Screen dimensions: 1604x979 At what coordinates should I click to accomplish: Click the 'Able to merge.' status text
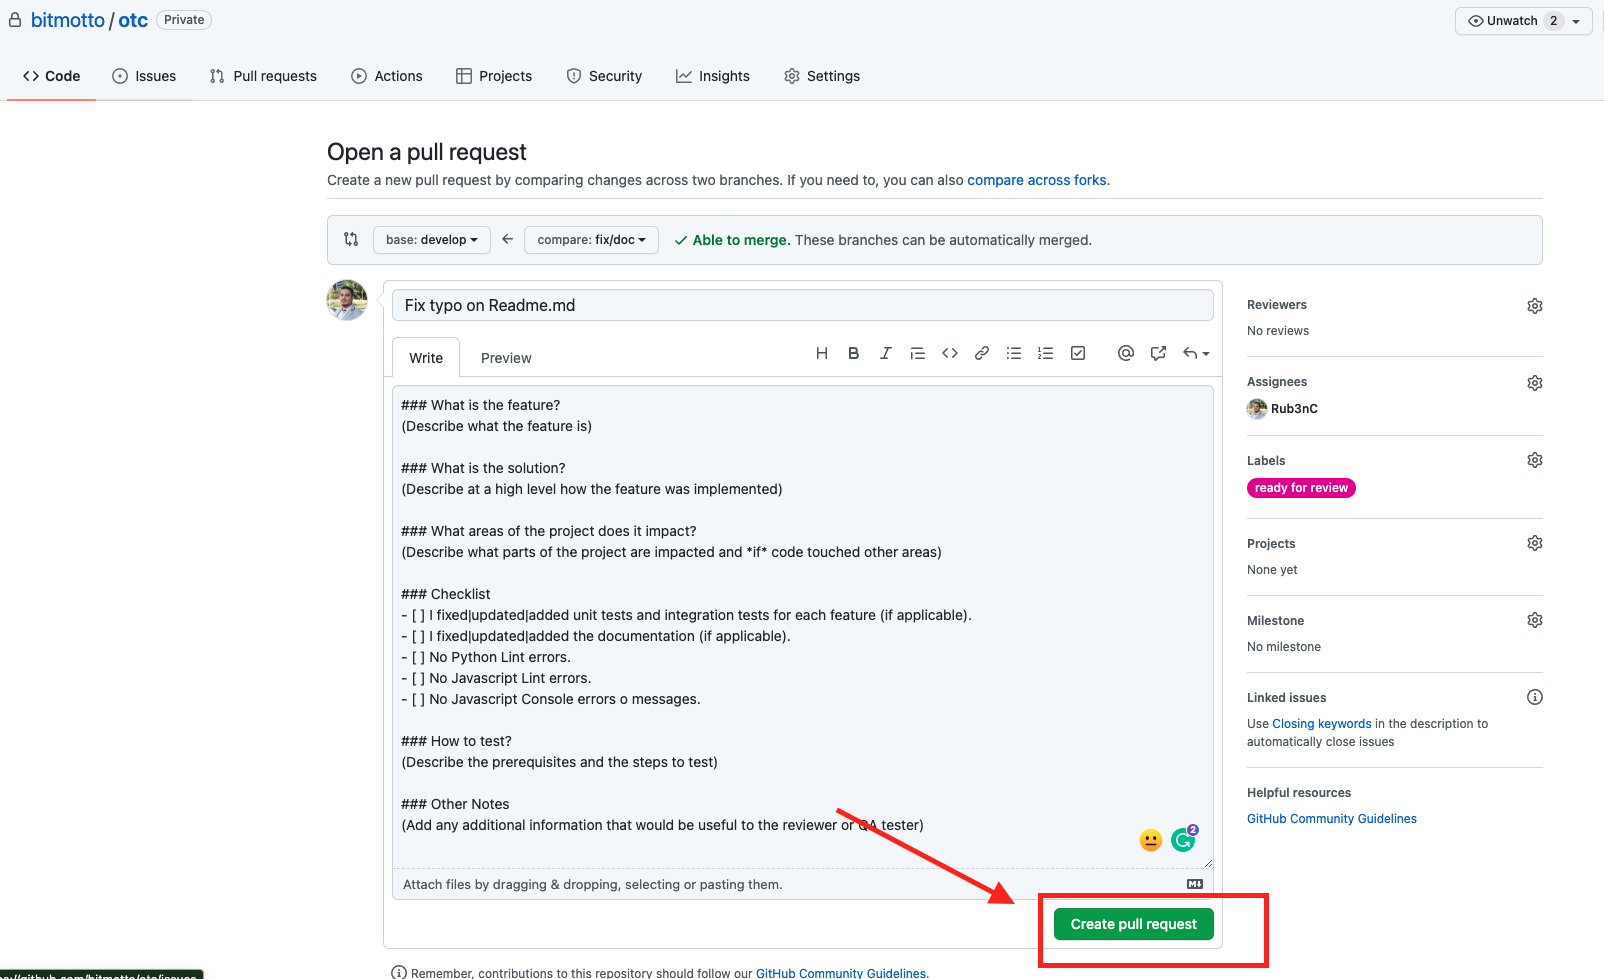(x=741, y=240)
